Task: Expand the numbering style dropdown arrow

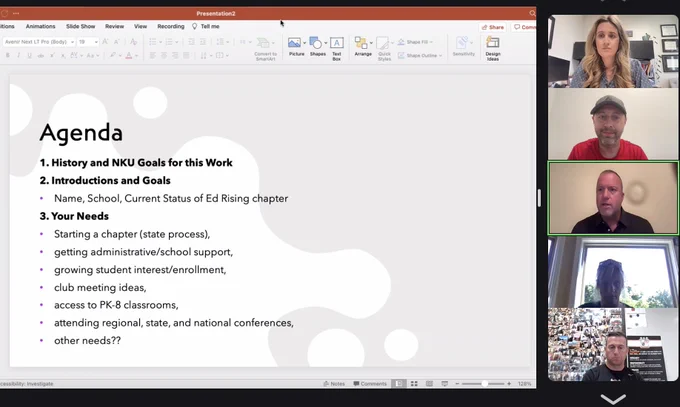Action: [177, 42]
